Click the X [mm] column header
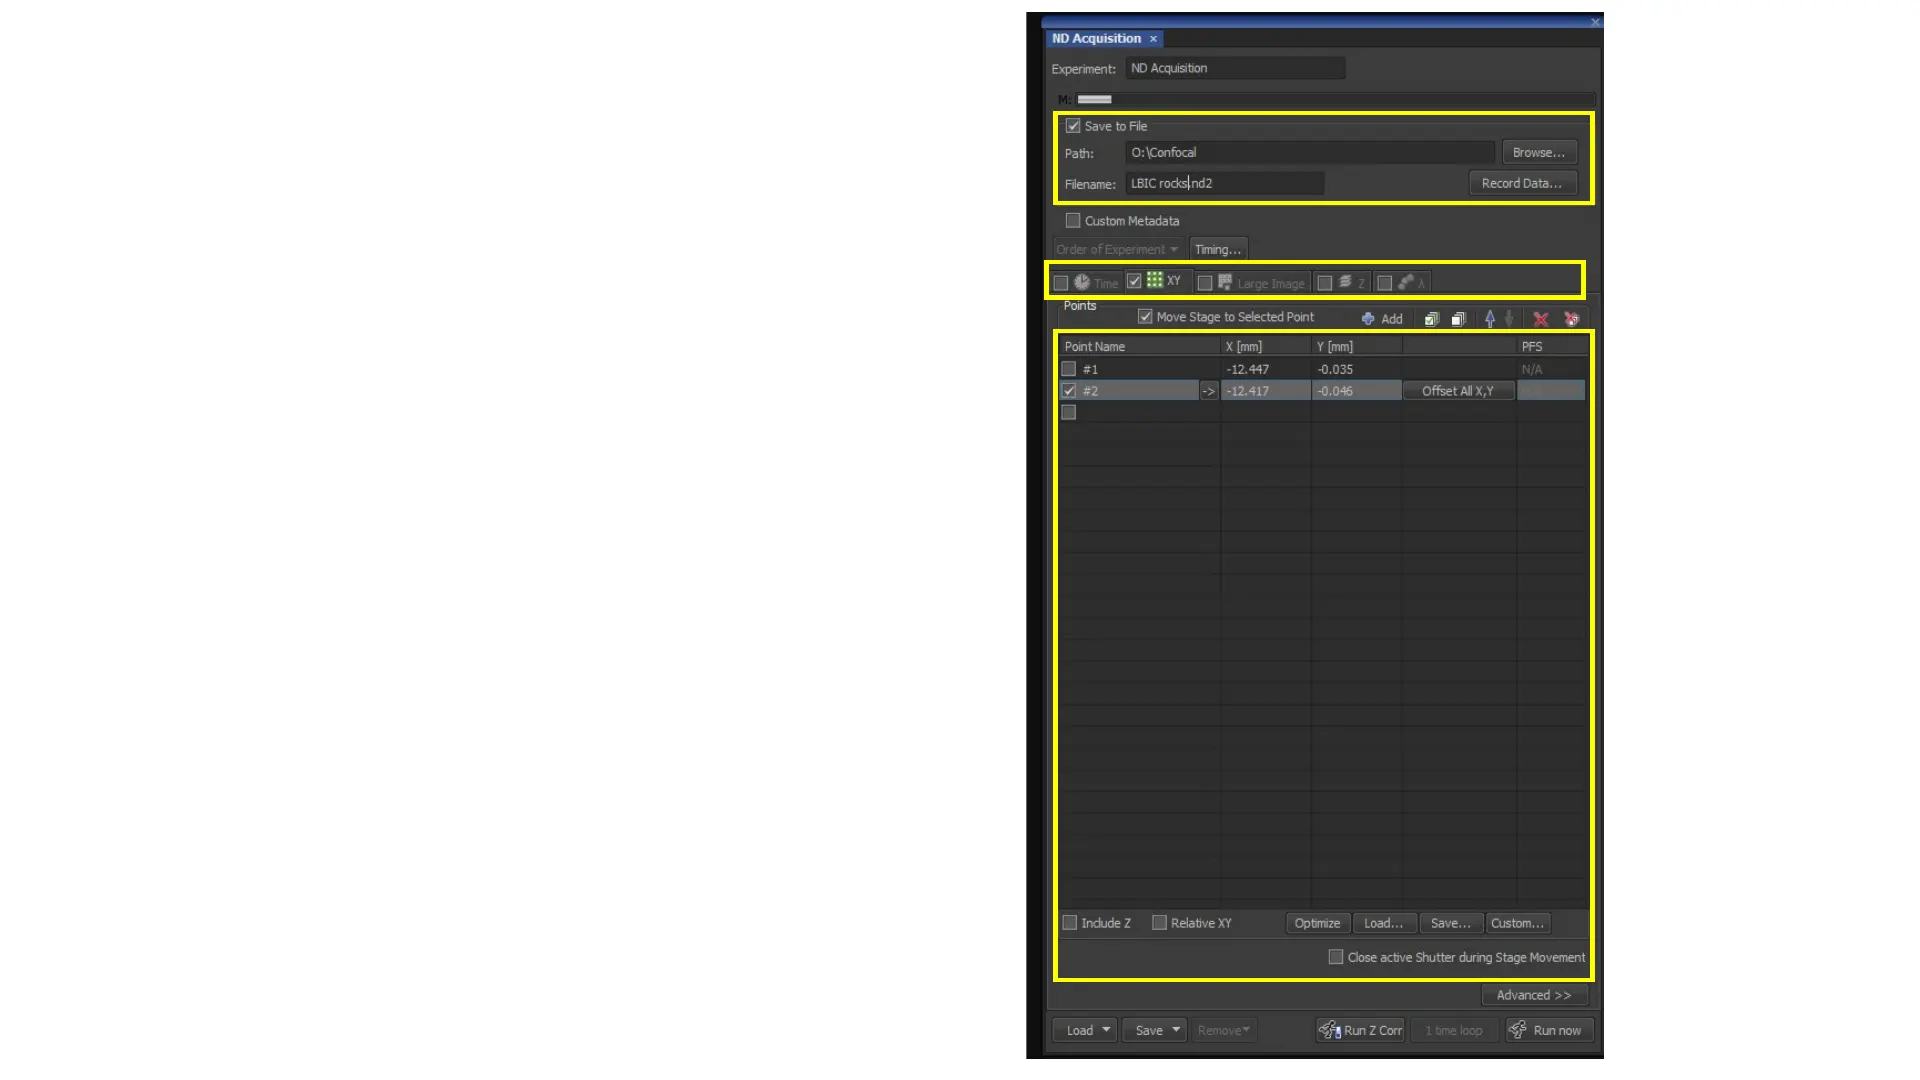Image resolution: width=1920 pixels, height=1080 pixels. [1266, 347]
